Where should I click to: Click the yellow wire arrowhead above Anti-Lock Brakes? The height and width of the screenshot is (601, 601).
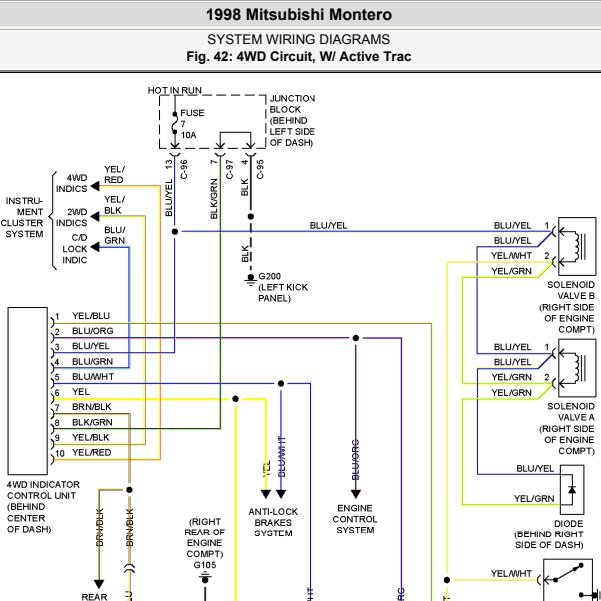click(266, 494)
